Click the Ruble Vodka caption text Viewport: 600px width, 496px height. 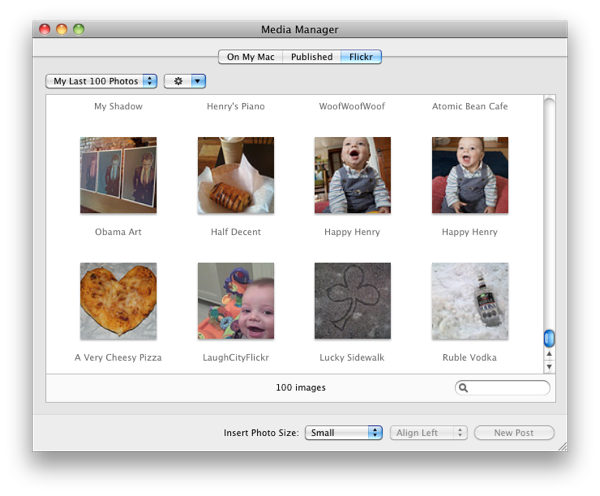[470, 357]
